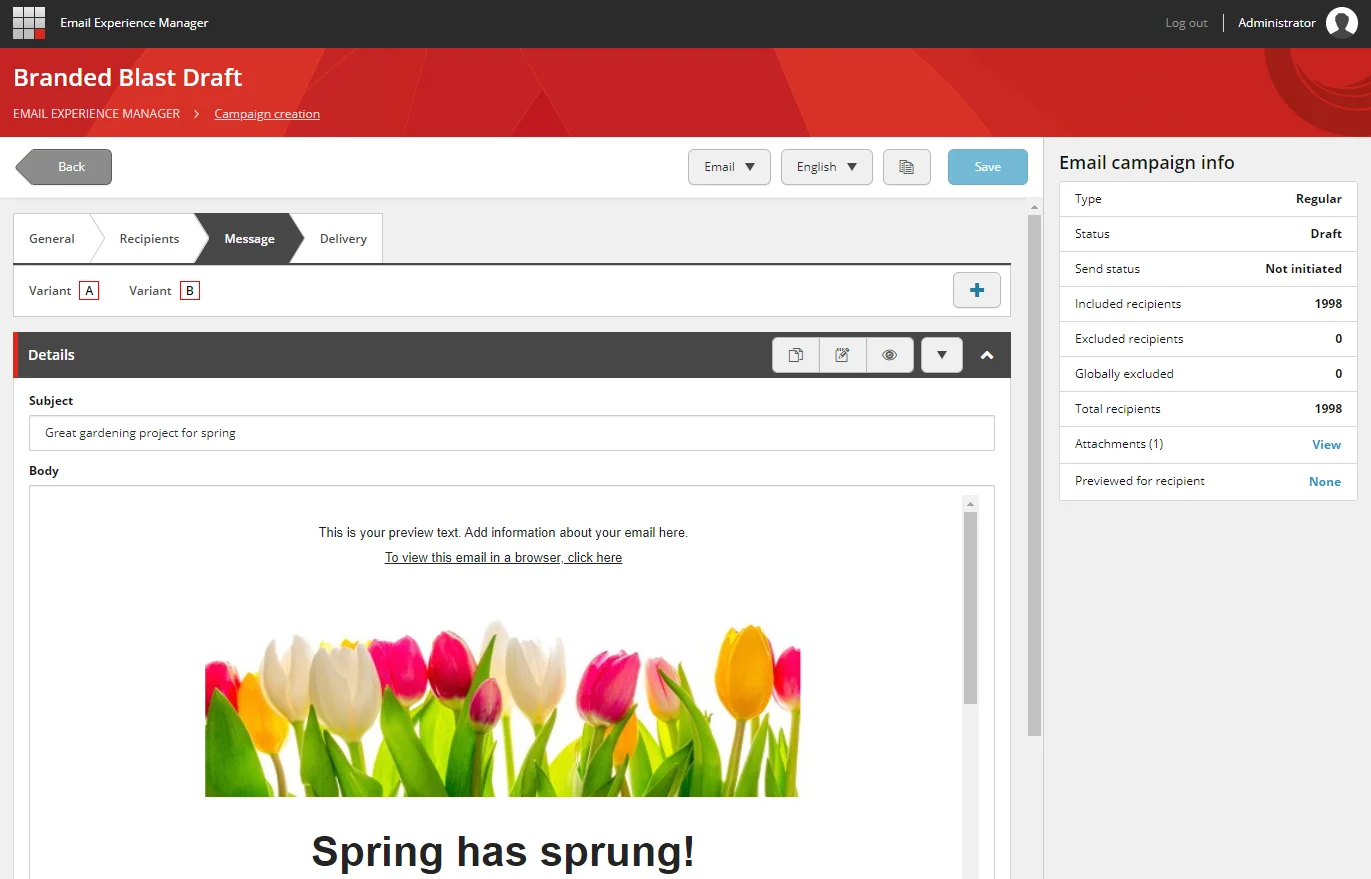Open the Email dropdown
1371x879 pixels.
[x=729, y=167]
